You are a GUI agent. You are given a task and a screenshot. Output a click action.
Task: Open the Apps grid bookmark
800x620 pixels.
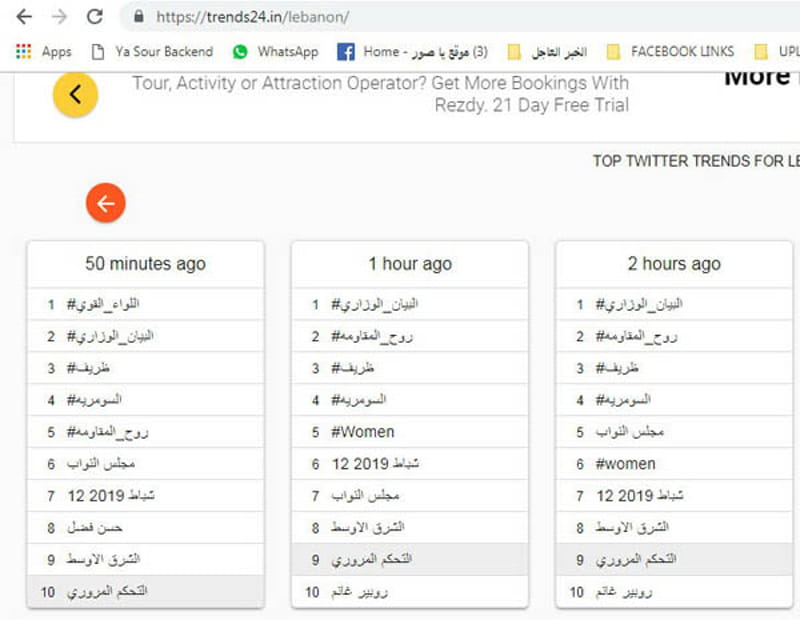[44, 52]
